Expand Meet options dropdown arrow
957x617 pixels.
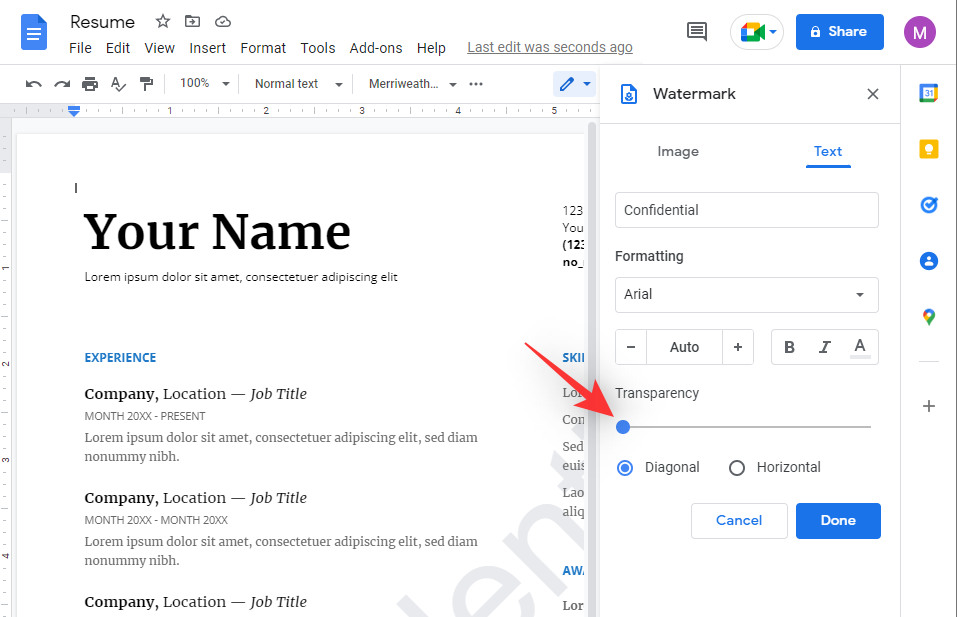773,32
